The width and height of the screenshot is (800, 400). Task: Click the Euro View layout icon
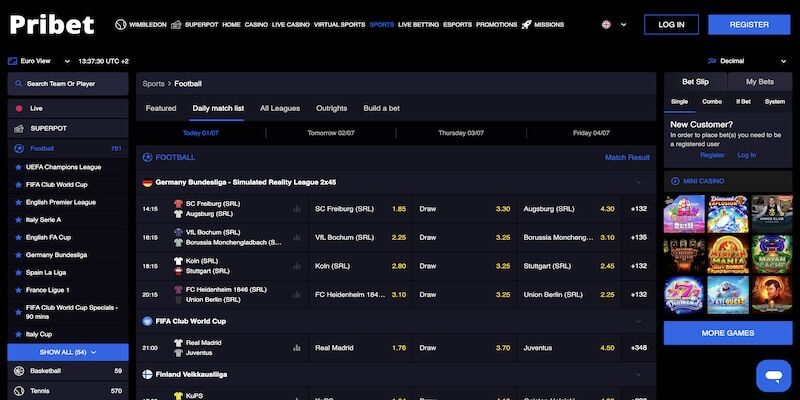pos(12,61)
